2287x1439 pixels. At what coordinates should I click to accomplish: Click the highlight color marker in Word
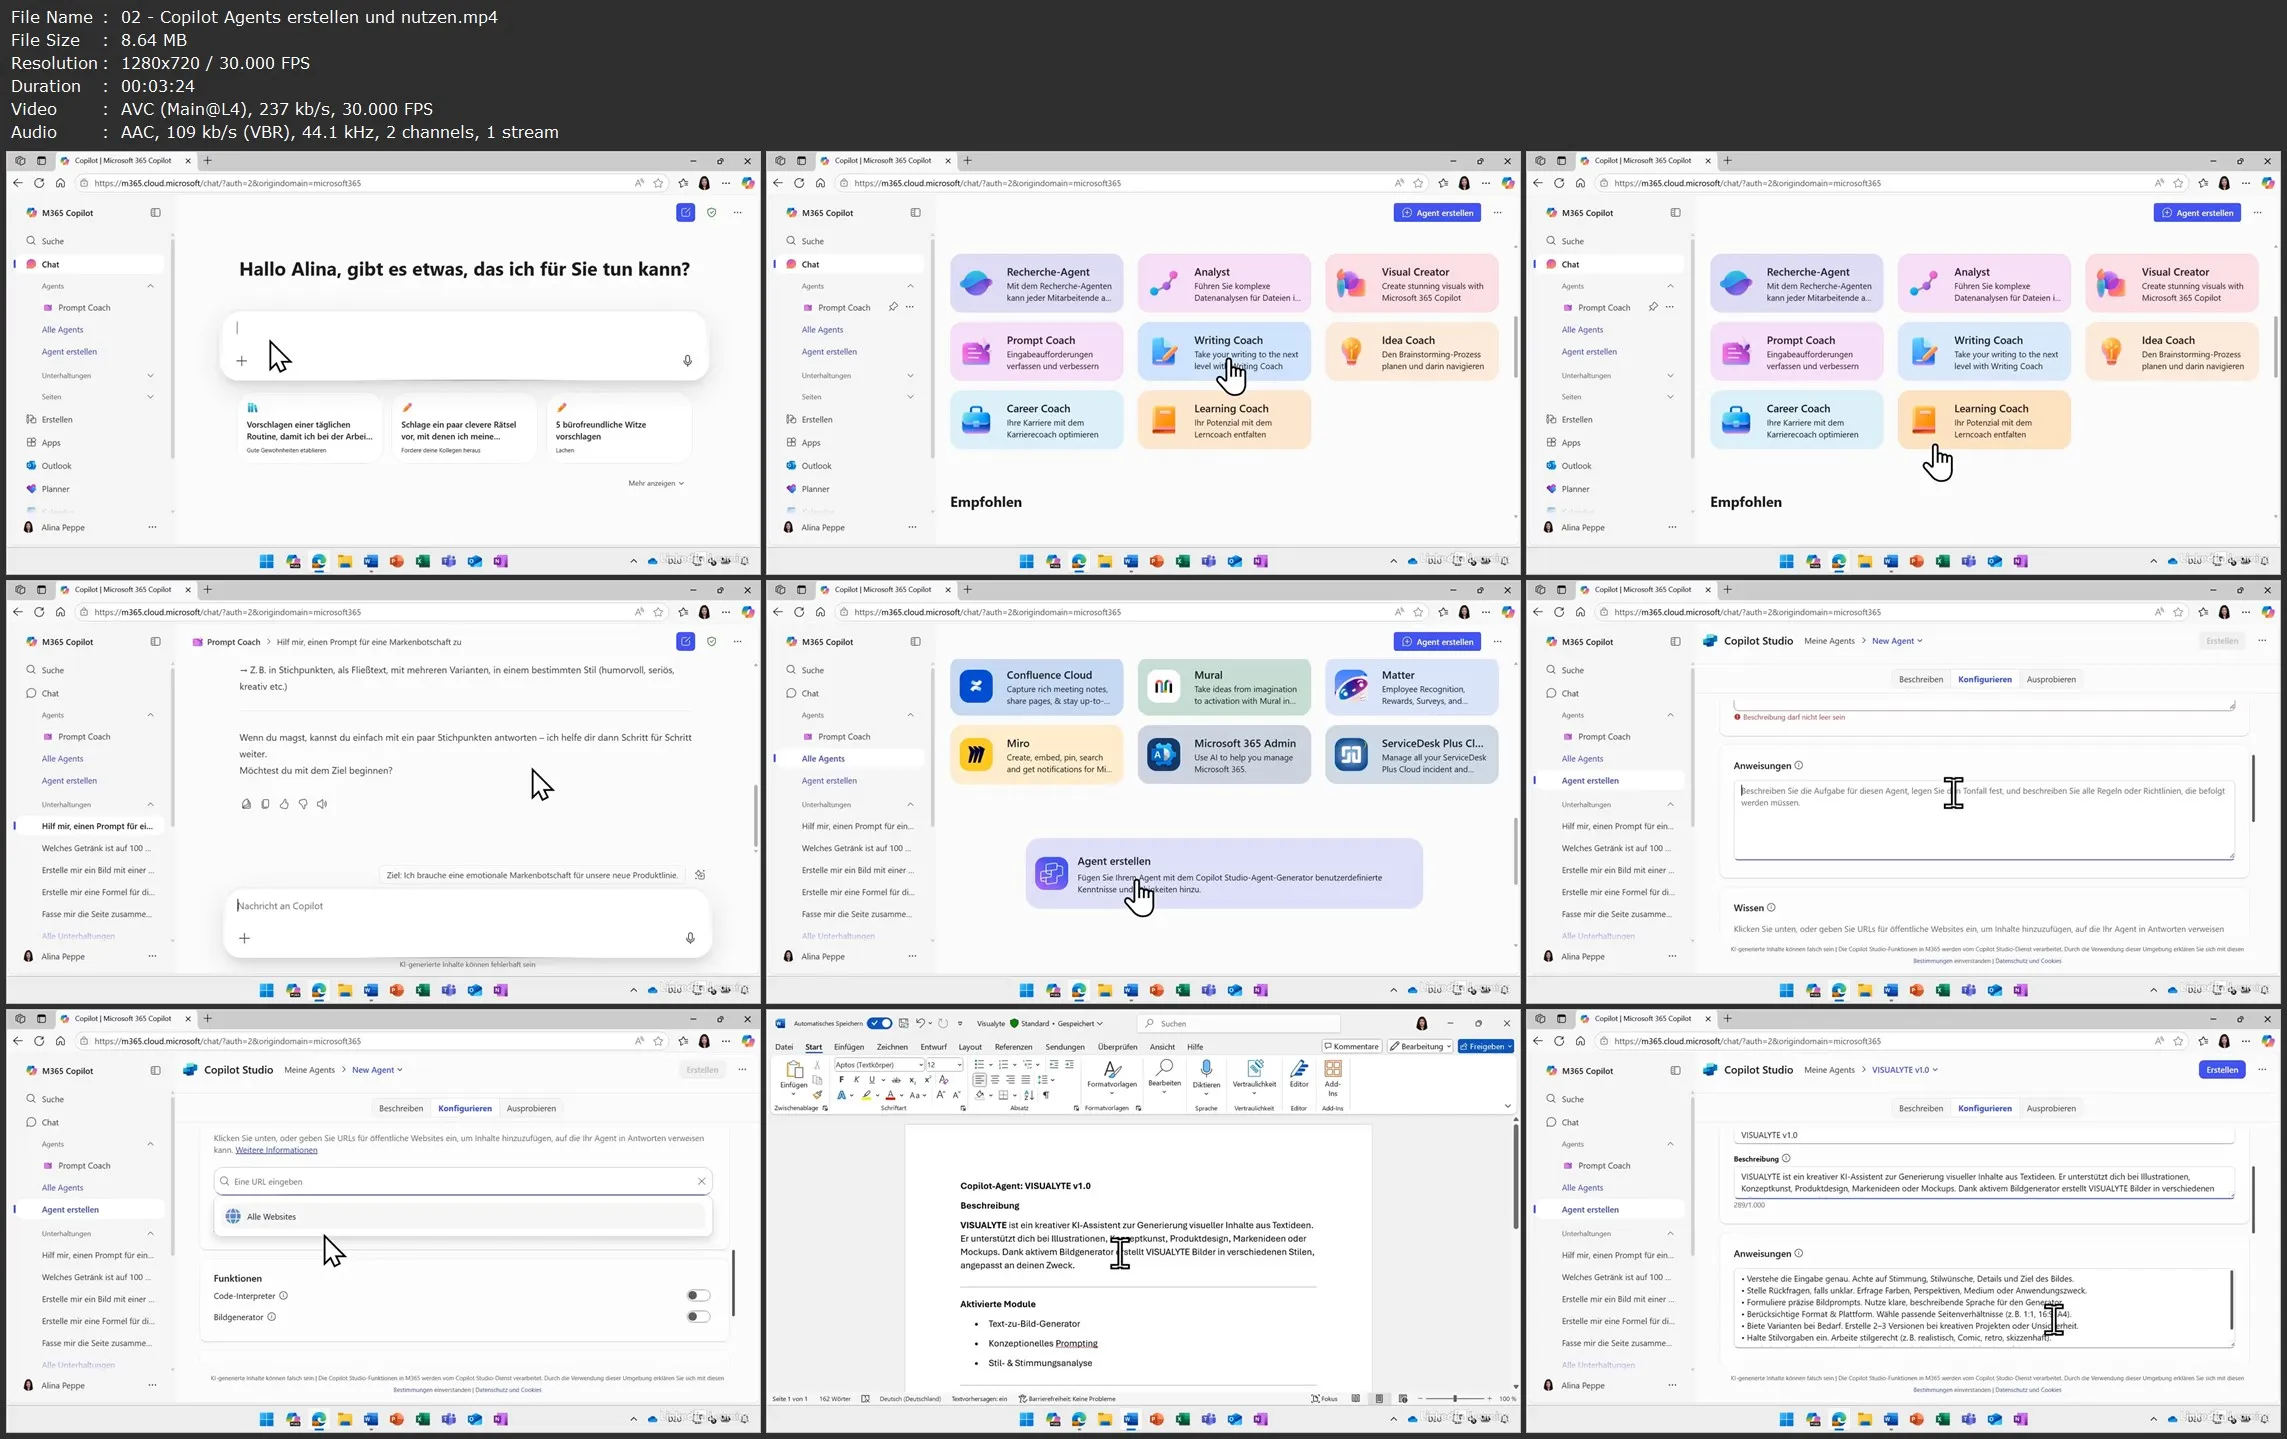click(x=866, y=1096)
